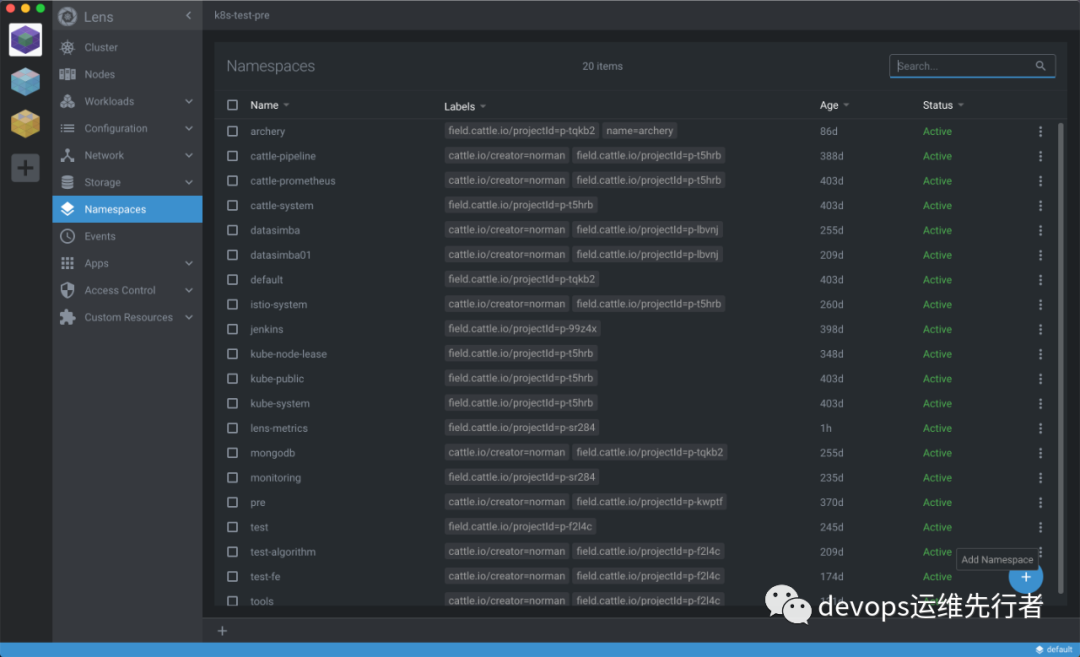Check the kube-system namespace checkbox
Screen dimensions: 1080x657
click(233, 404)
